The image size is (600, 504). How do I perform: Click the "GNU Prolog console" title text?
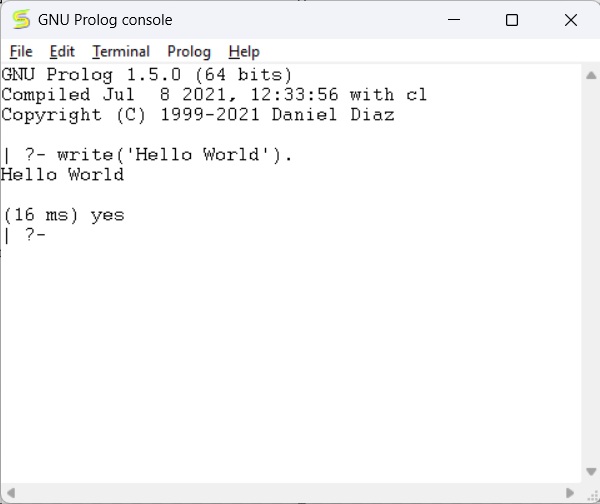pyautogui.click(x=105, y=20)
